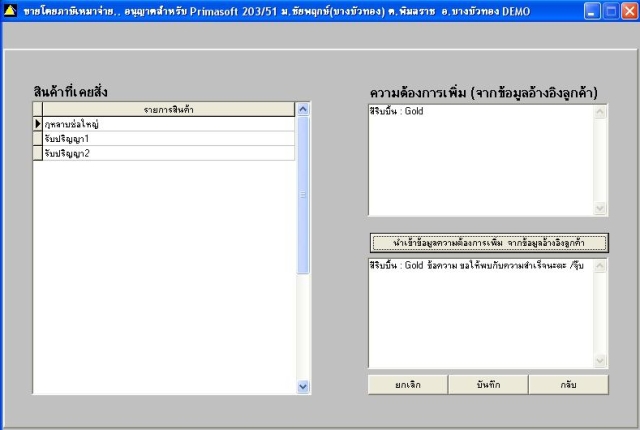The height and width of the screenshot is (430, 640).
Task: Import additional requirements from customer reference button
Action: 489,243
